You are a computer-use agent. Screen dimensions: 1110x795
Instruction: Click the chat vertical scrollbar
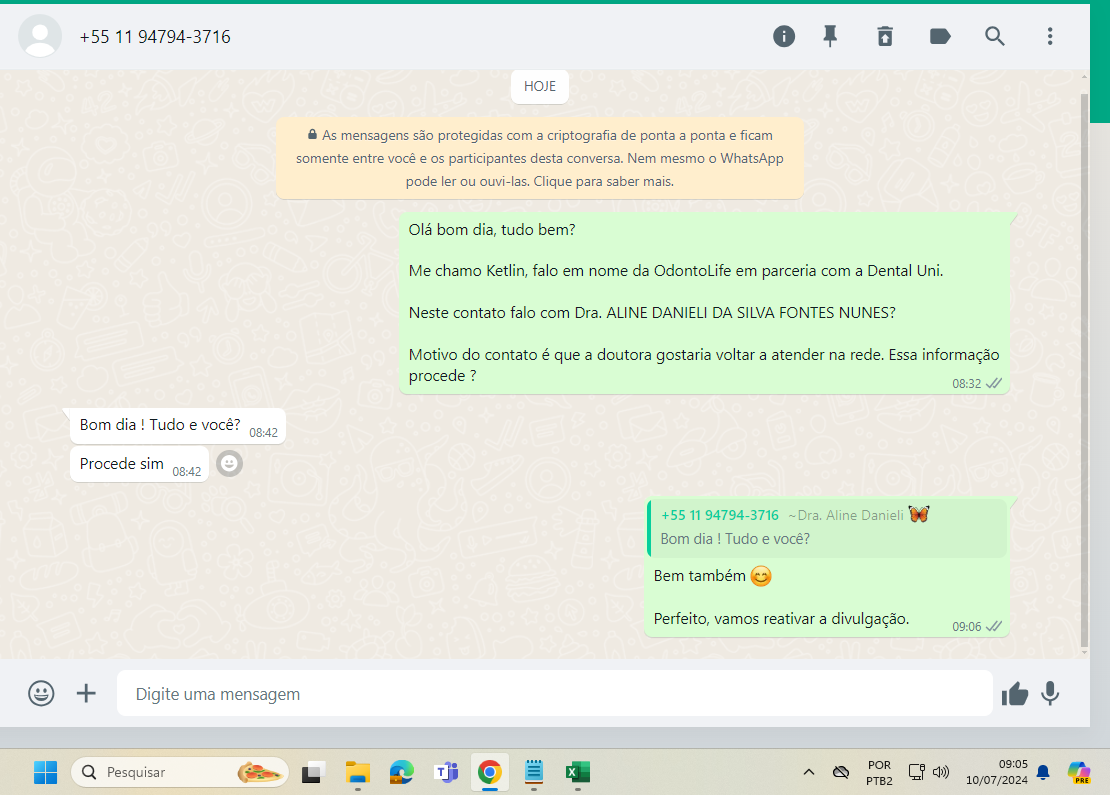point(1085,368)
